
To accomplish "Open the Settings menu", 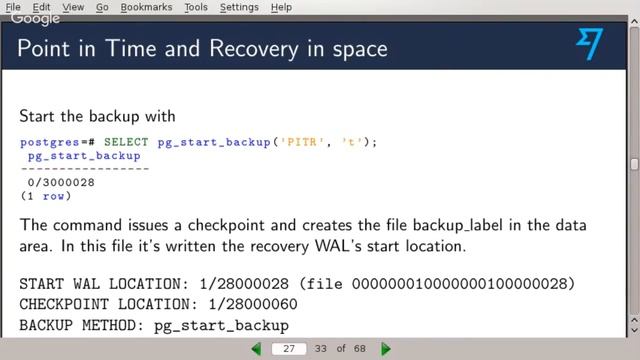I will click(x=239, y=7).
